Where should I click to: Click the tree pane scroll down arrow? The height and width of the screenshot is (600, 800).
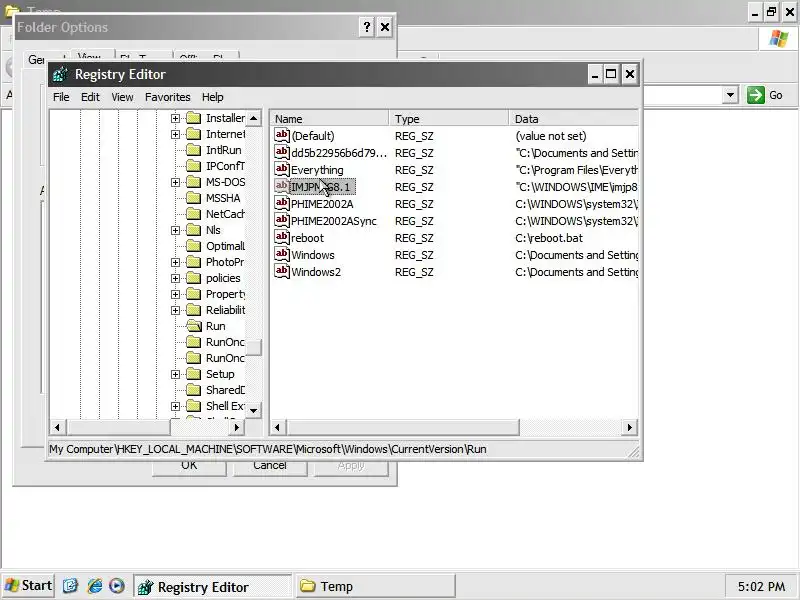(x=254, y=410)
